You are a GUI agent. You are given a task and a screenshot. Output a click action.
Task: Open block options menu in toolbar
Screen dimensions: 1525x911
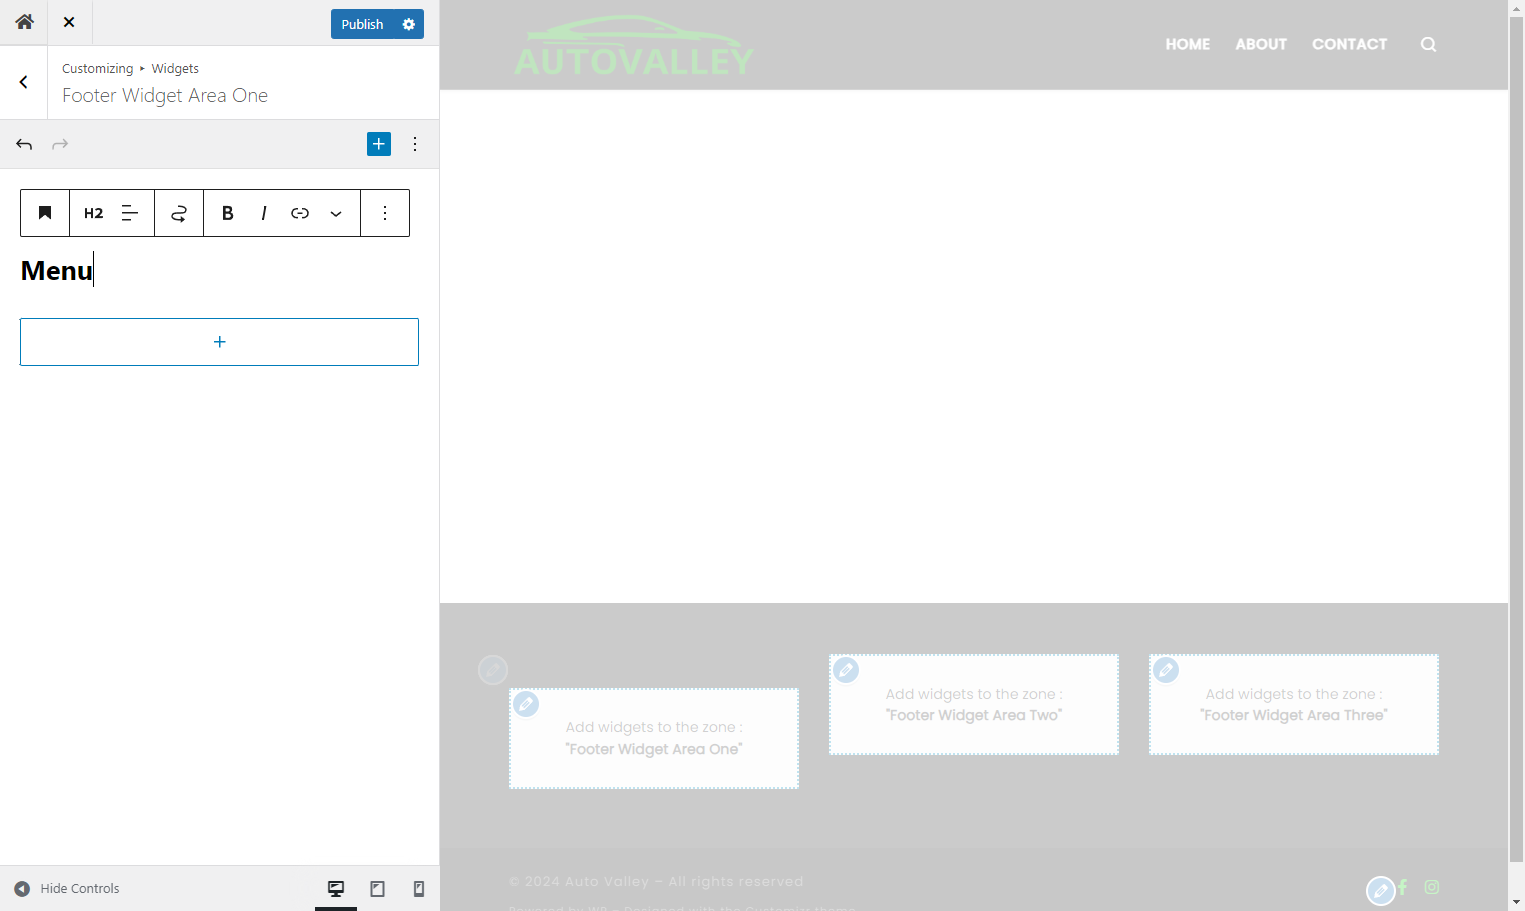pyautogui.click(x=385, y=213)
